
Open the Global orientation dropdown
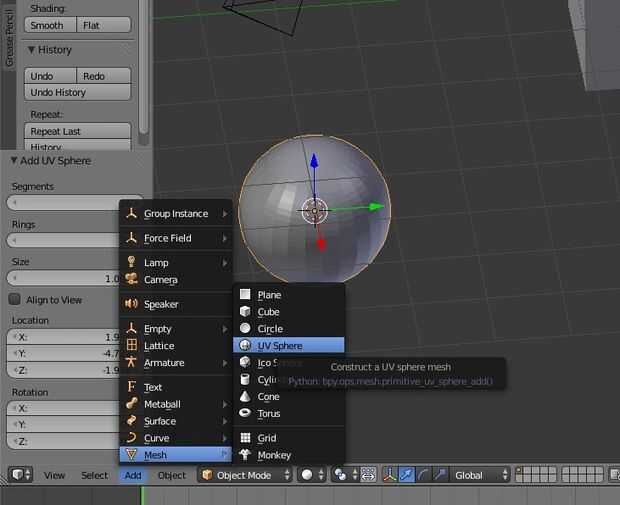pyautogui.click(x=480, y=475)
